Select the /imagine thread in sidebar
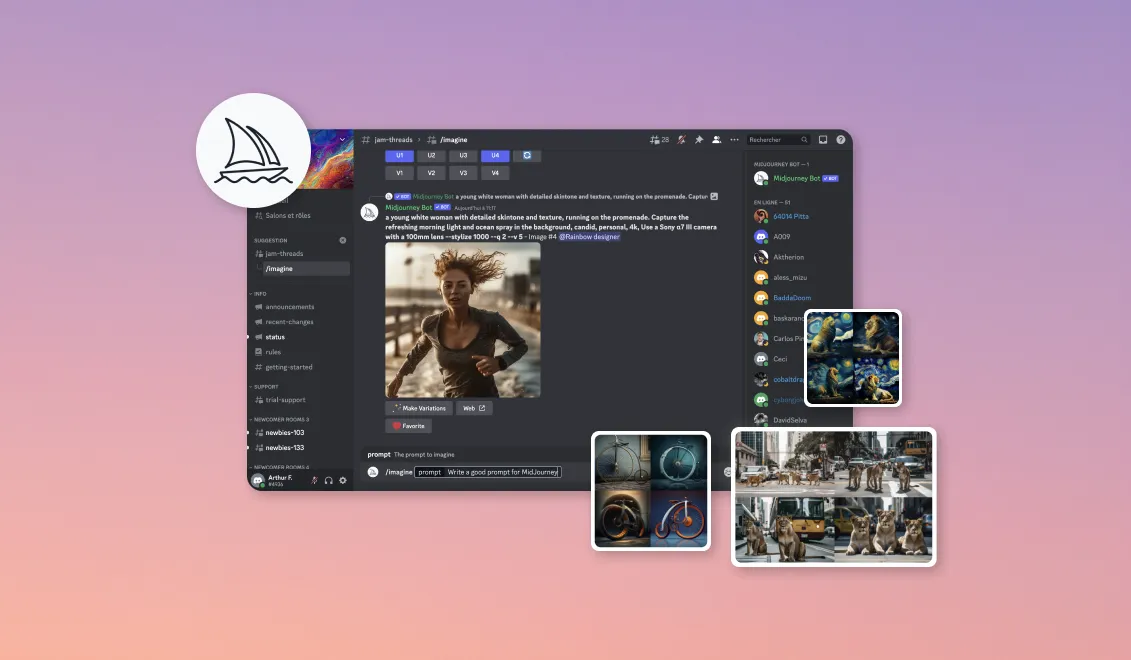The height and width of the screenshot is (660, 1131). [x=304, y=268]
